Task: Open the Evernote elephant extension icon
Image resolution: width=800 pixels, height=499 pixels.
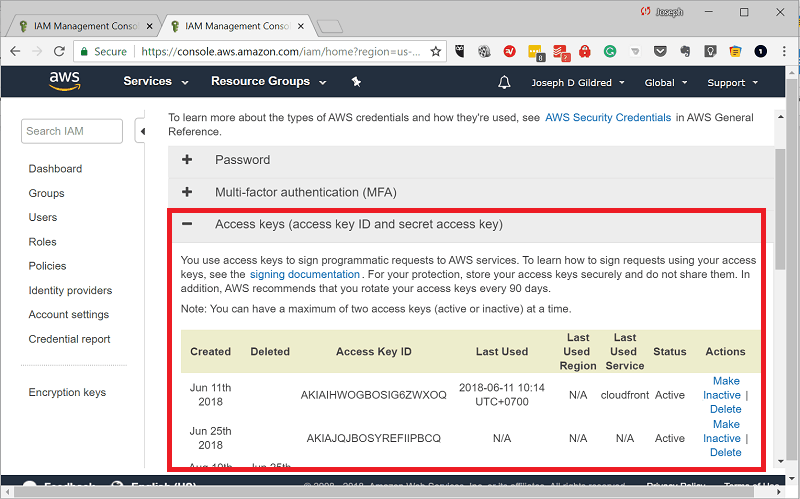Action: pos(685,51)
